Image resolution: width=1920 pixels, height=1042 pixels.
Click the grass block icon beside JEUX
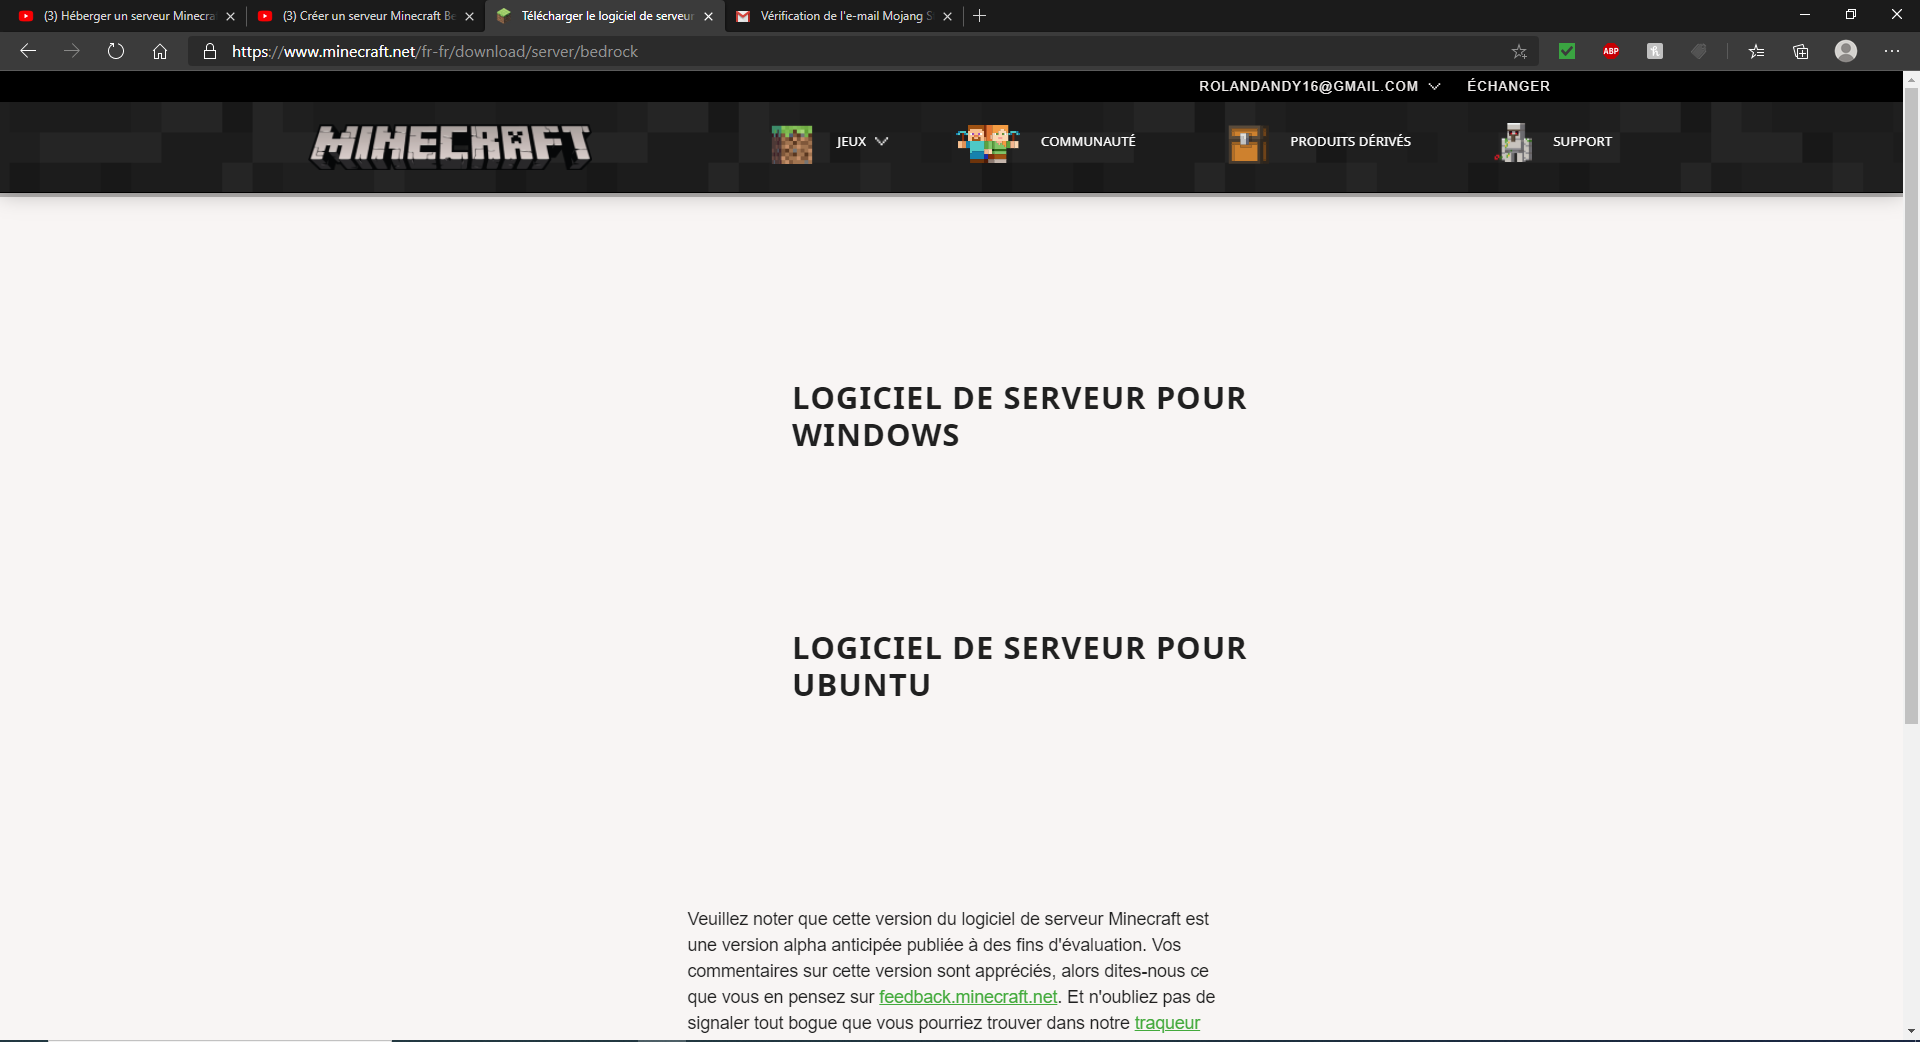point(792,144)
